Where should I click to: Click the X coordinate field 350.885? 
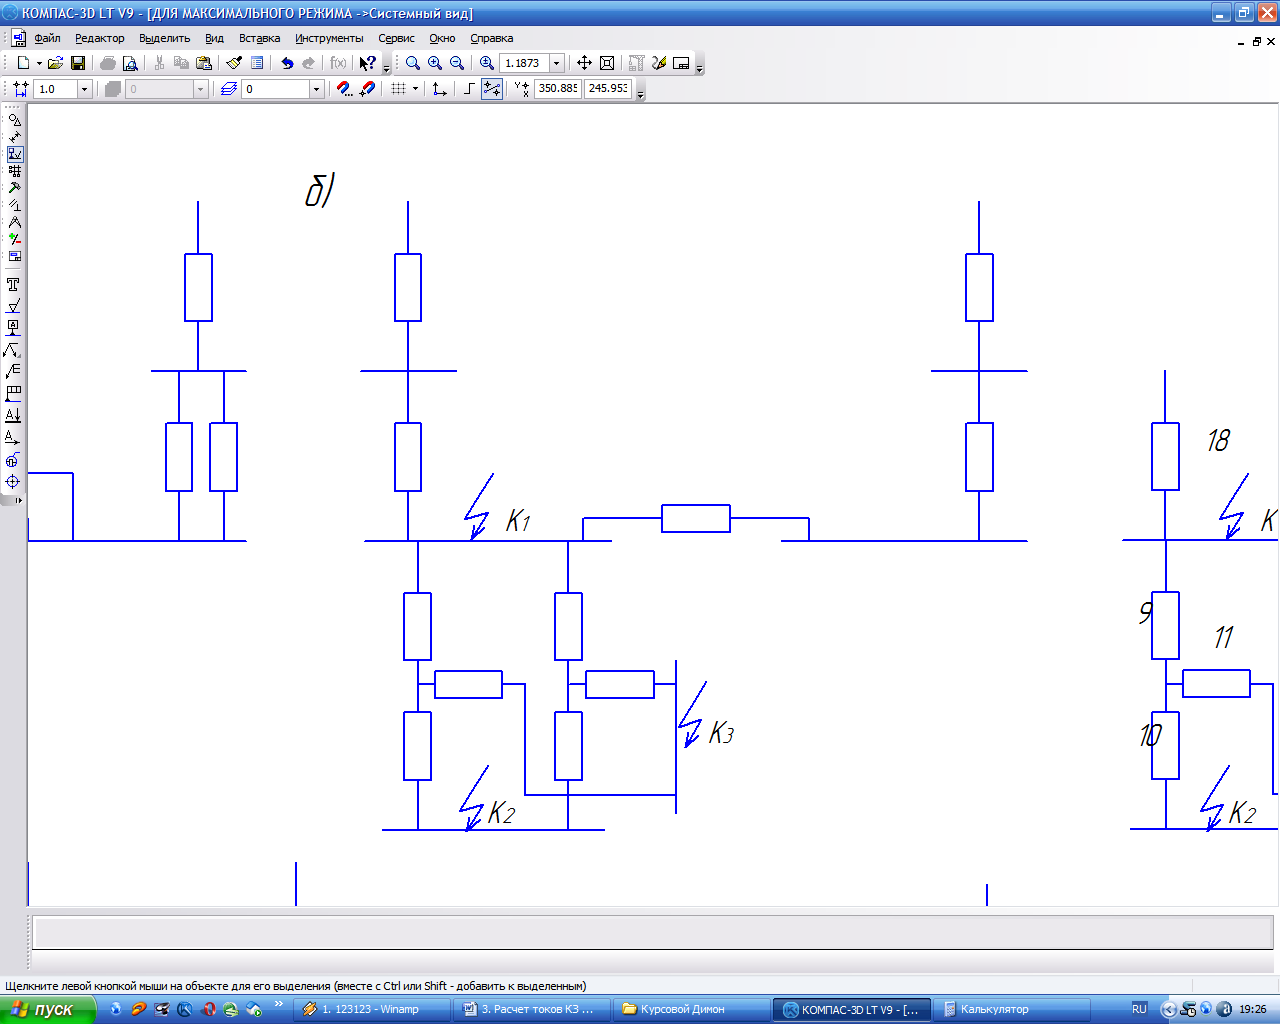(558, 89)
